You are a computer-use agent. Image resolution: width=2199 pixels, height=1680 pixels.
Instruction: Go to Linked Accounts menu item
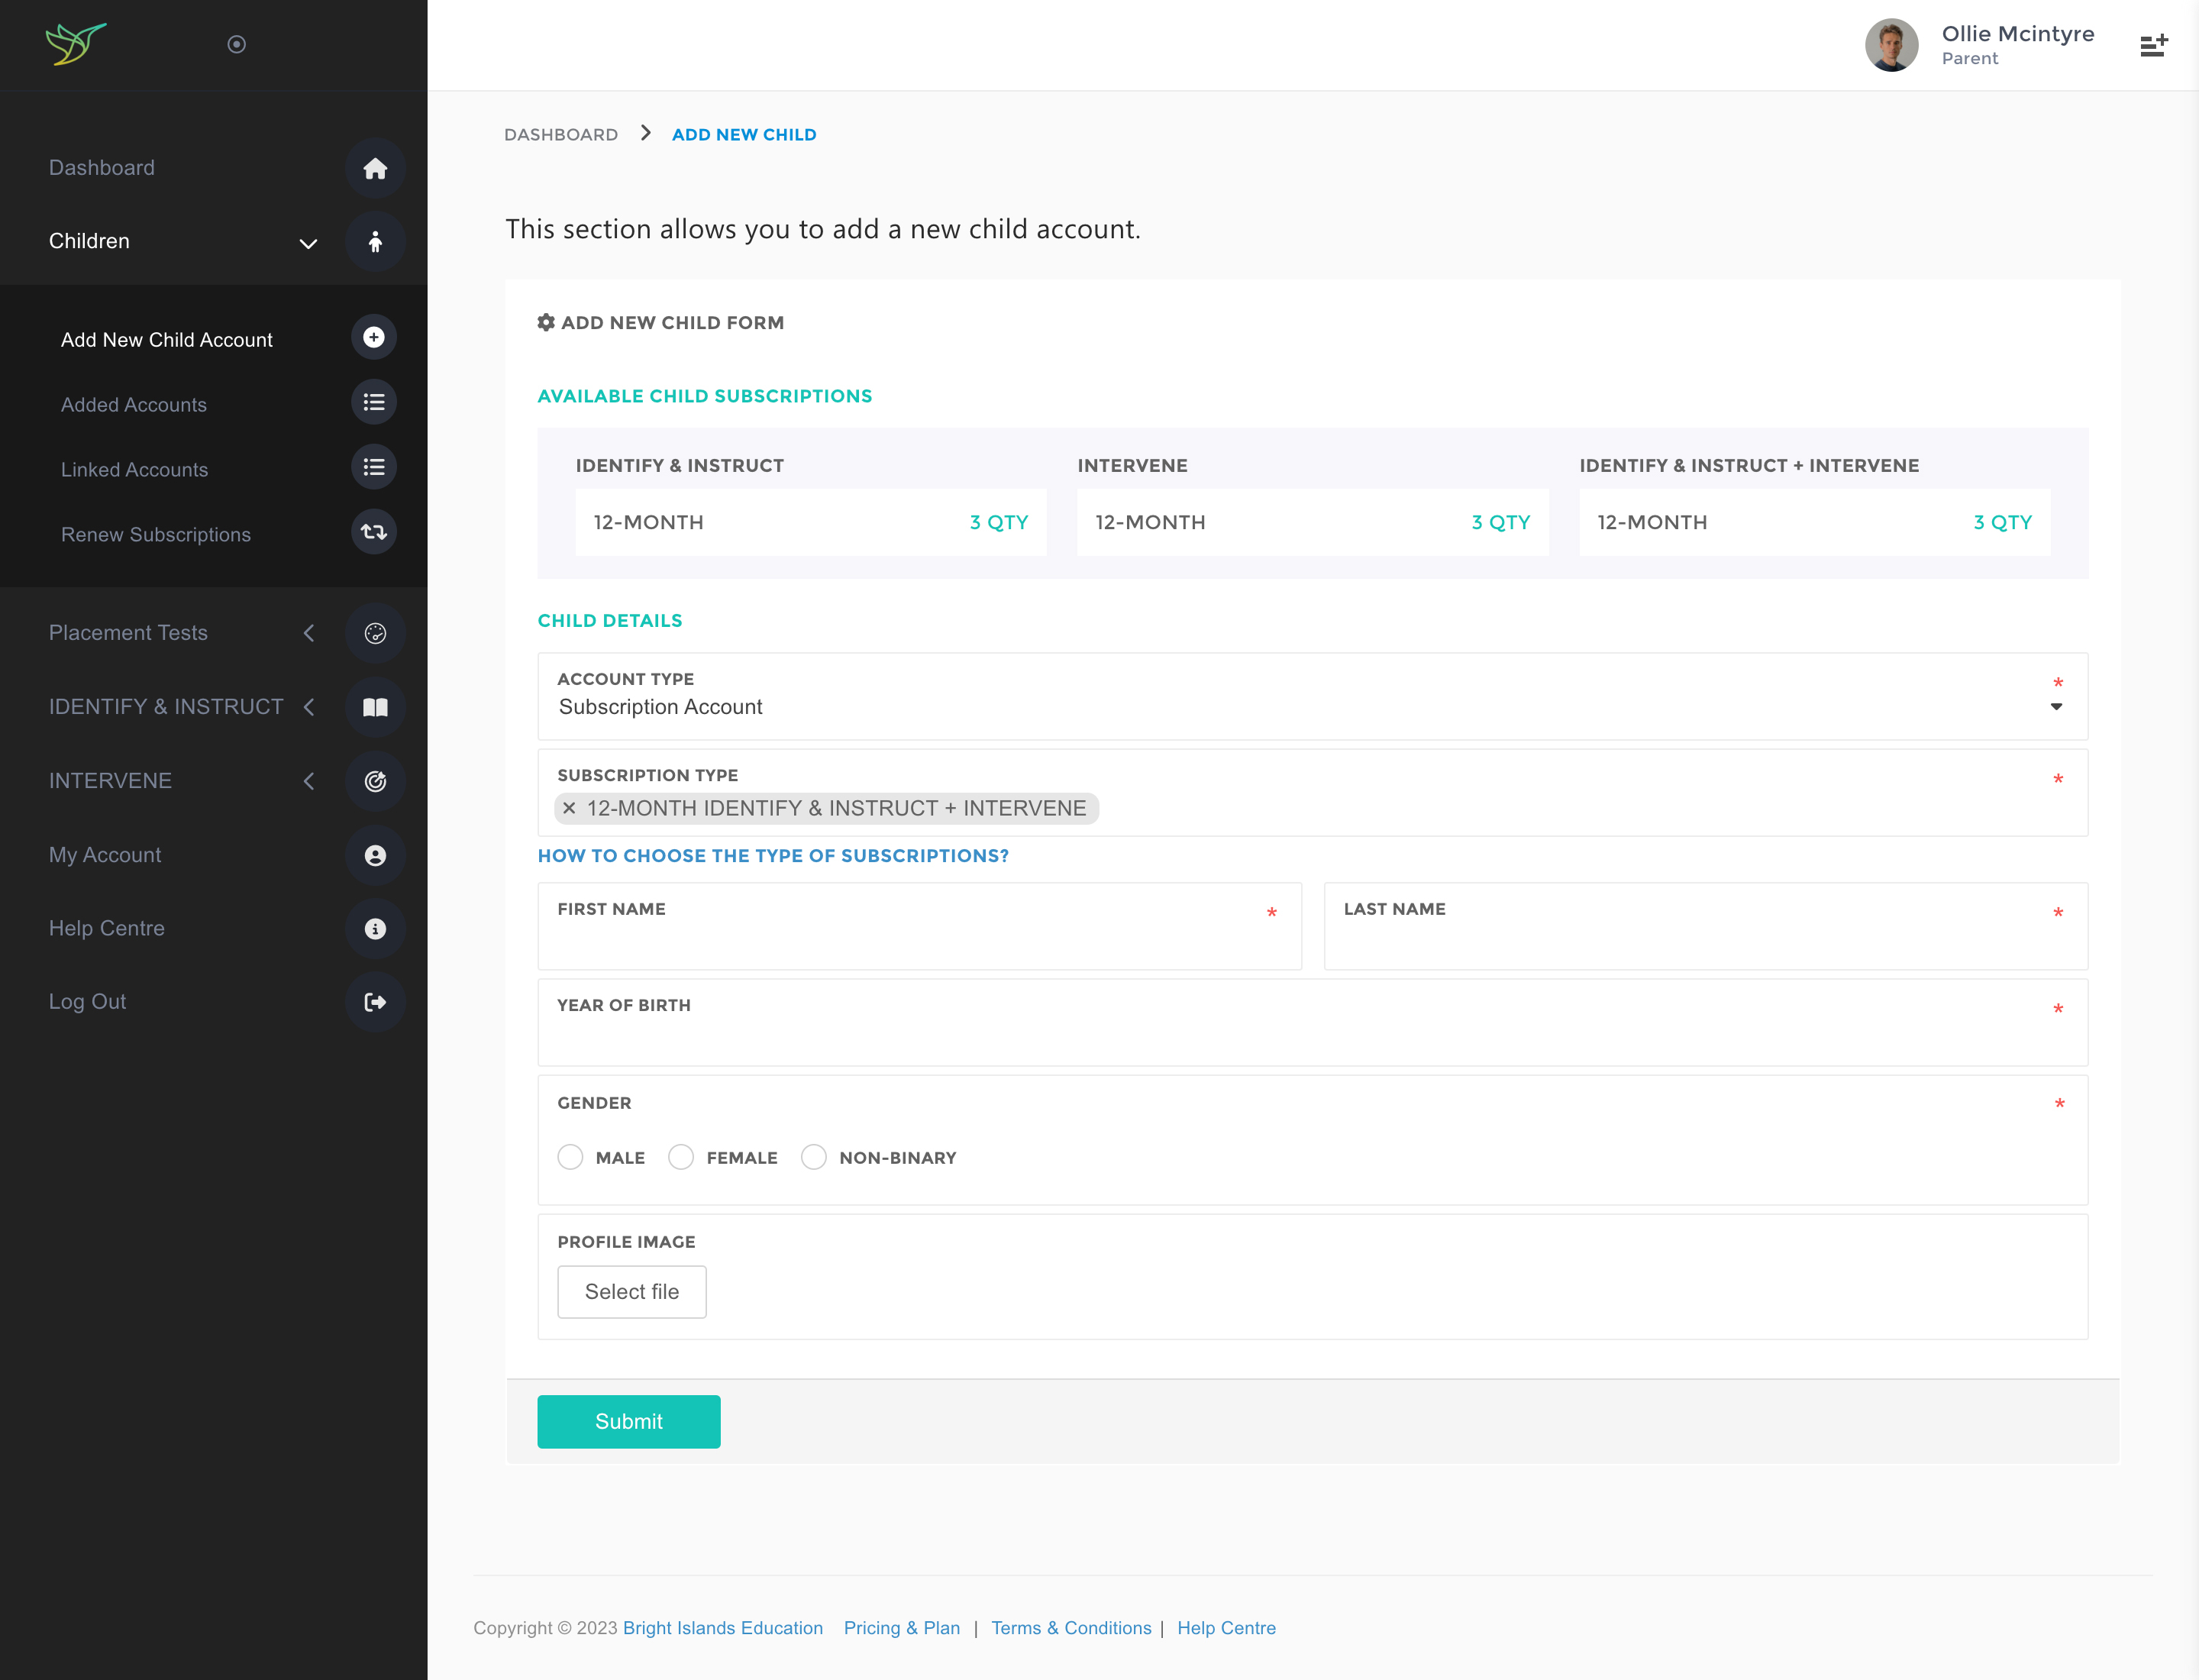pos(135,470)
